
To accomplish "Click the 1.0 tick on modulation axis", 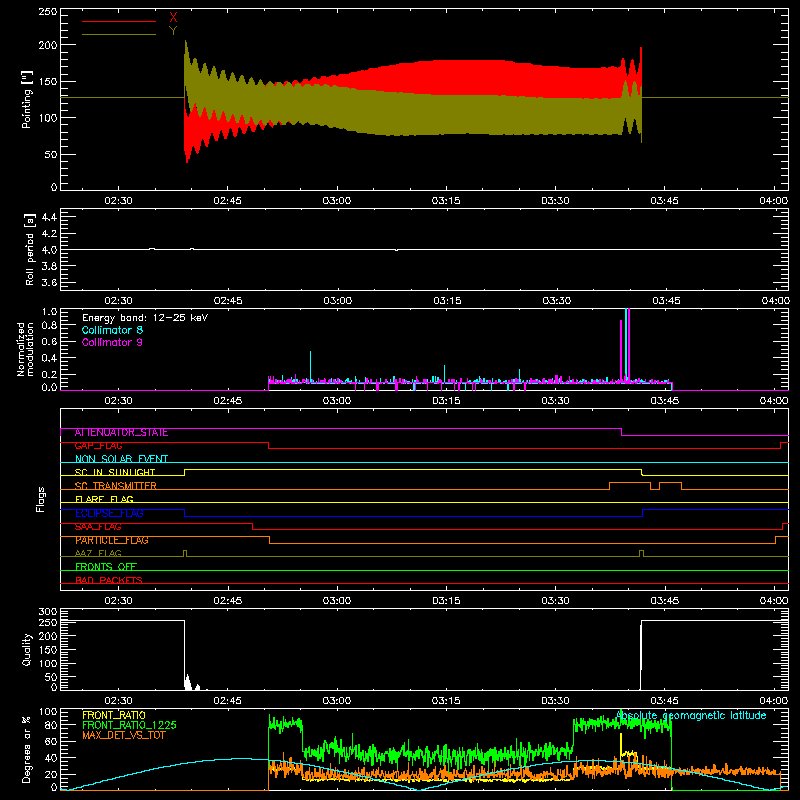I will (49, 311).
